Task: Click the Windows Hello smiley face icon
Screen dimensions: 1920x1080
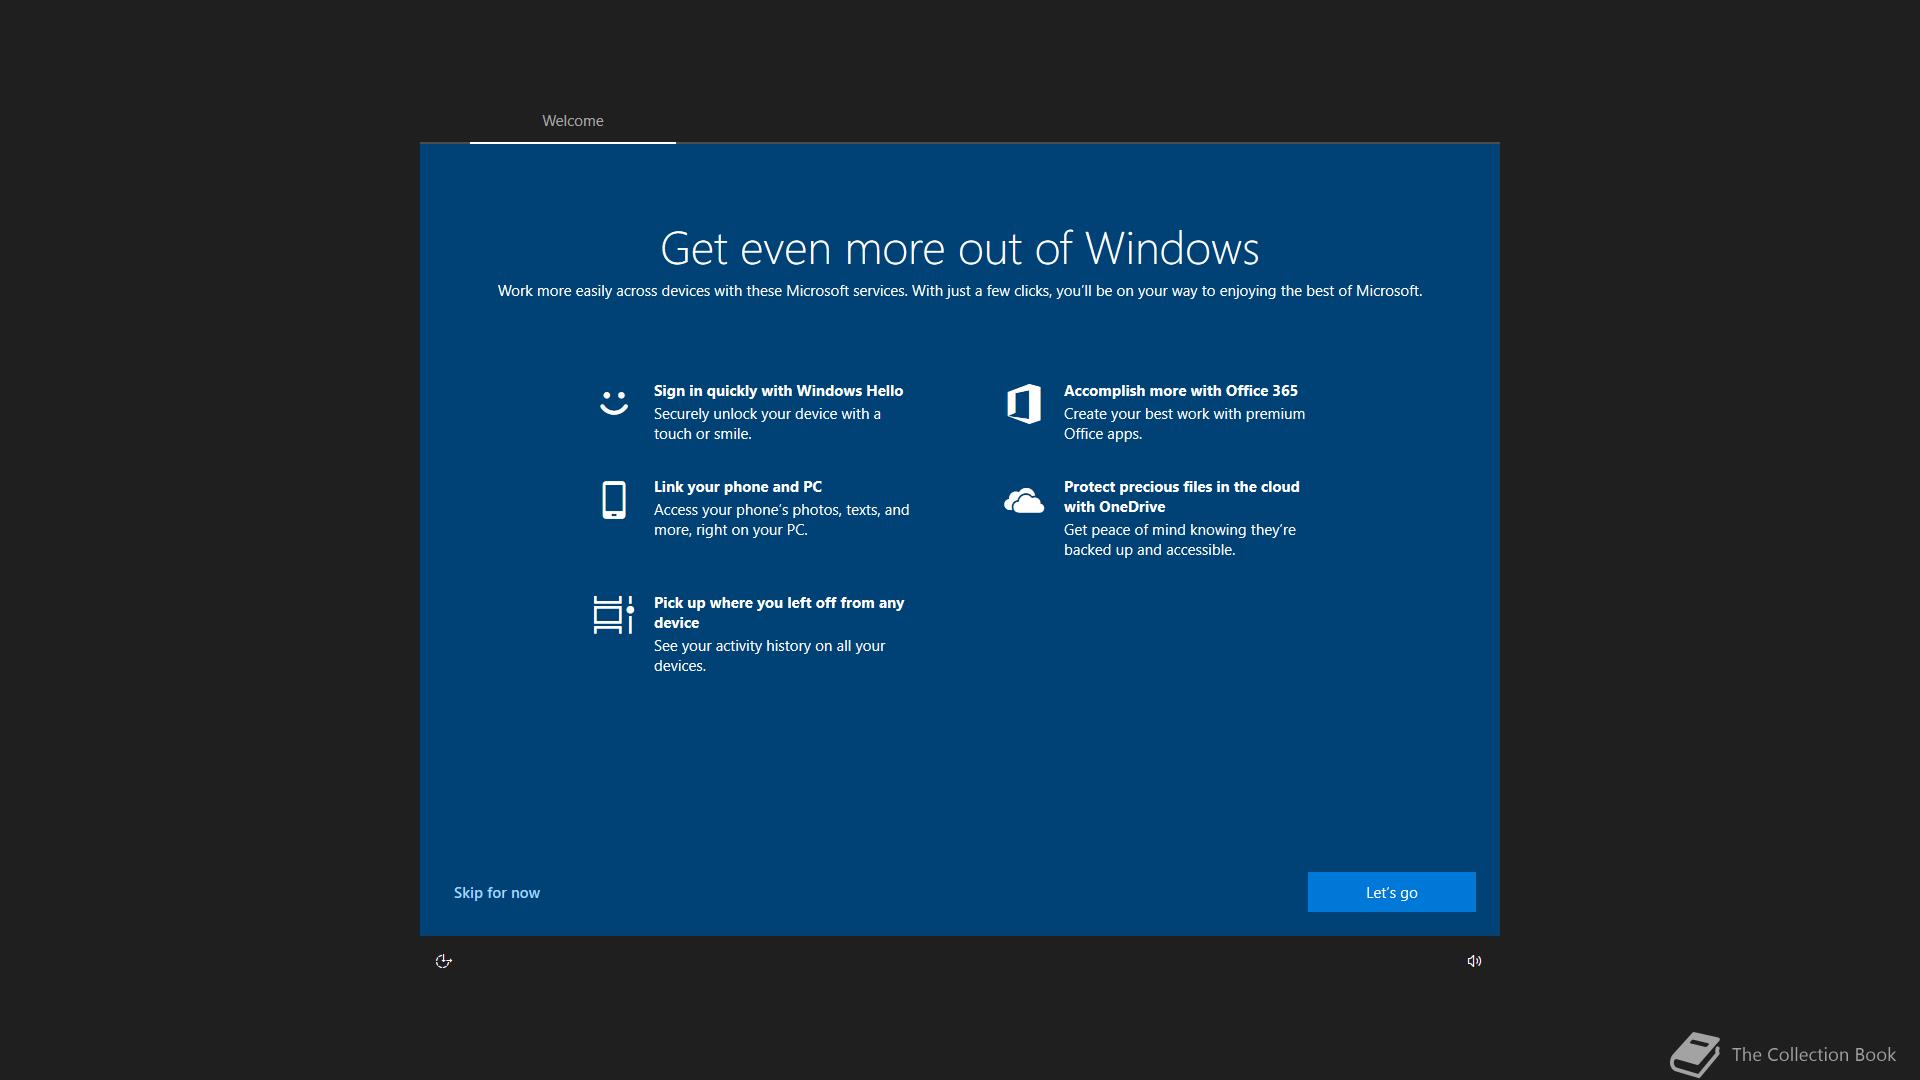Action: pos(613,402)
